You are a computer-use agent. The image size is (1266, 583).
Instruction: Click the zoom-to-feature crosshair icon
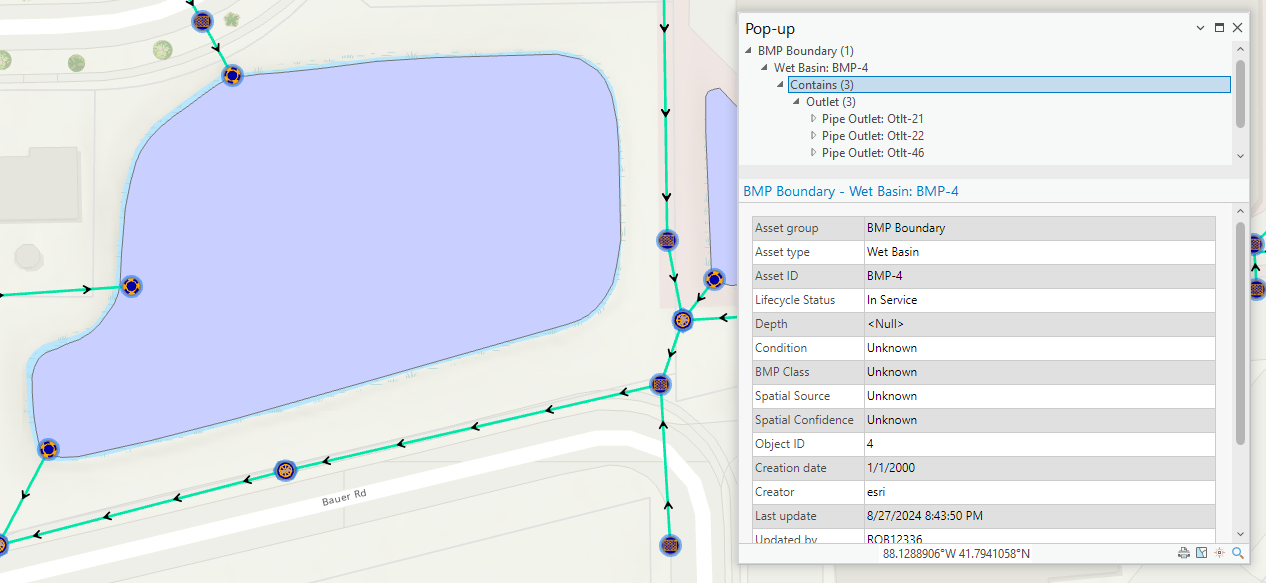tap(1219, 552)
